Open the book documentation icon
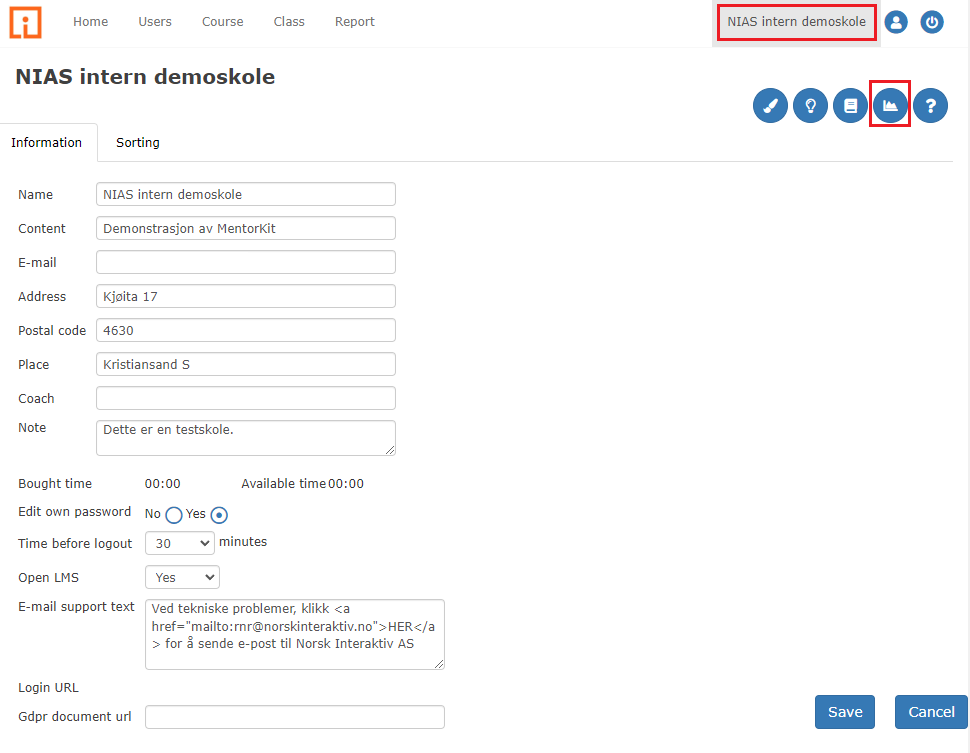 [x=850, y=105]
